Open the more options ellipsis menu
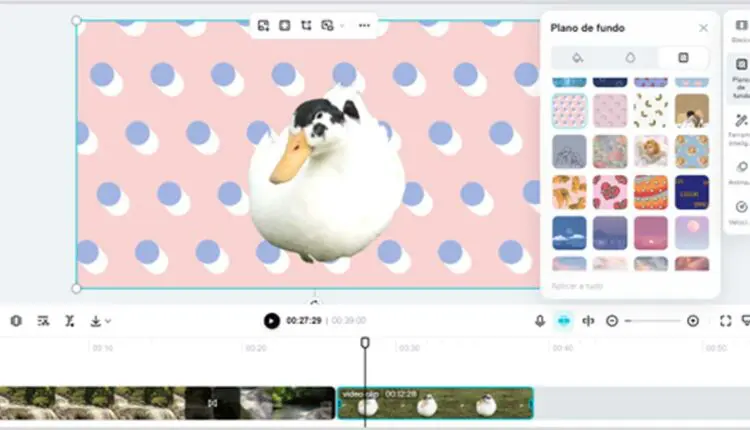 [364, 25]
